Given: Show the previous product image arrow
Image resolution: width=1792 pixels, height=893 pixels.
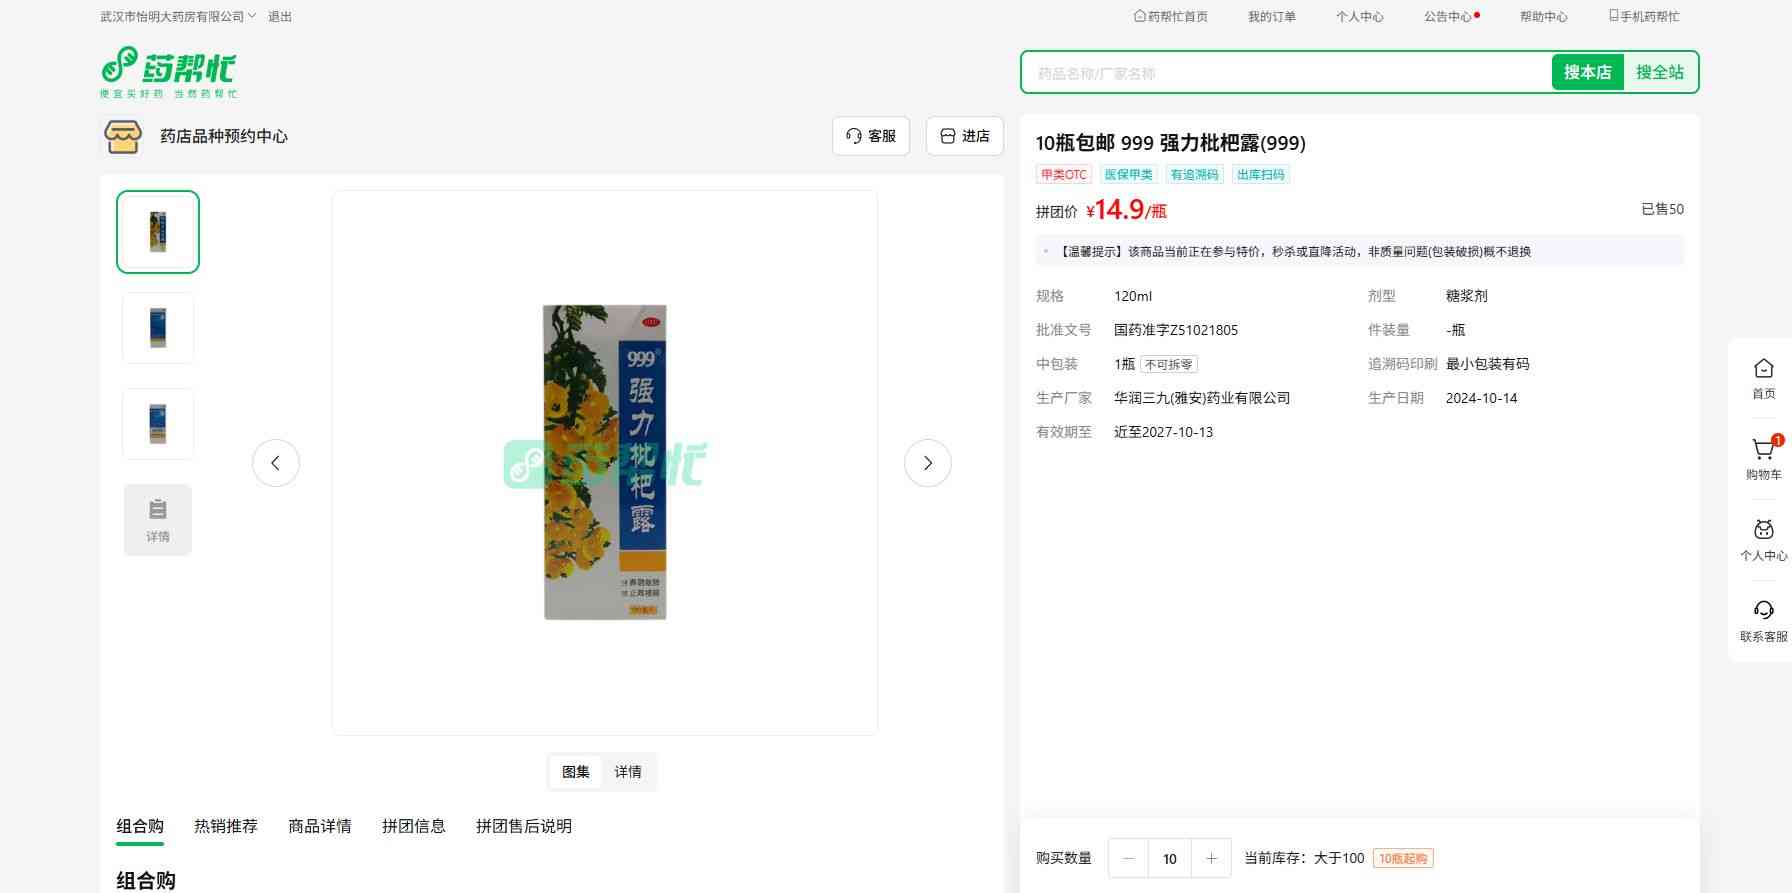Looking at the screenshot, I should point(276,463).
